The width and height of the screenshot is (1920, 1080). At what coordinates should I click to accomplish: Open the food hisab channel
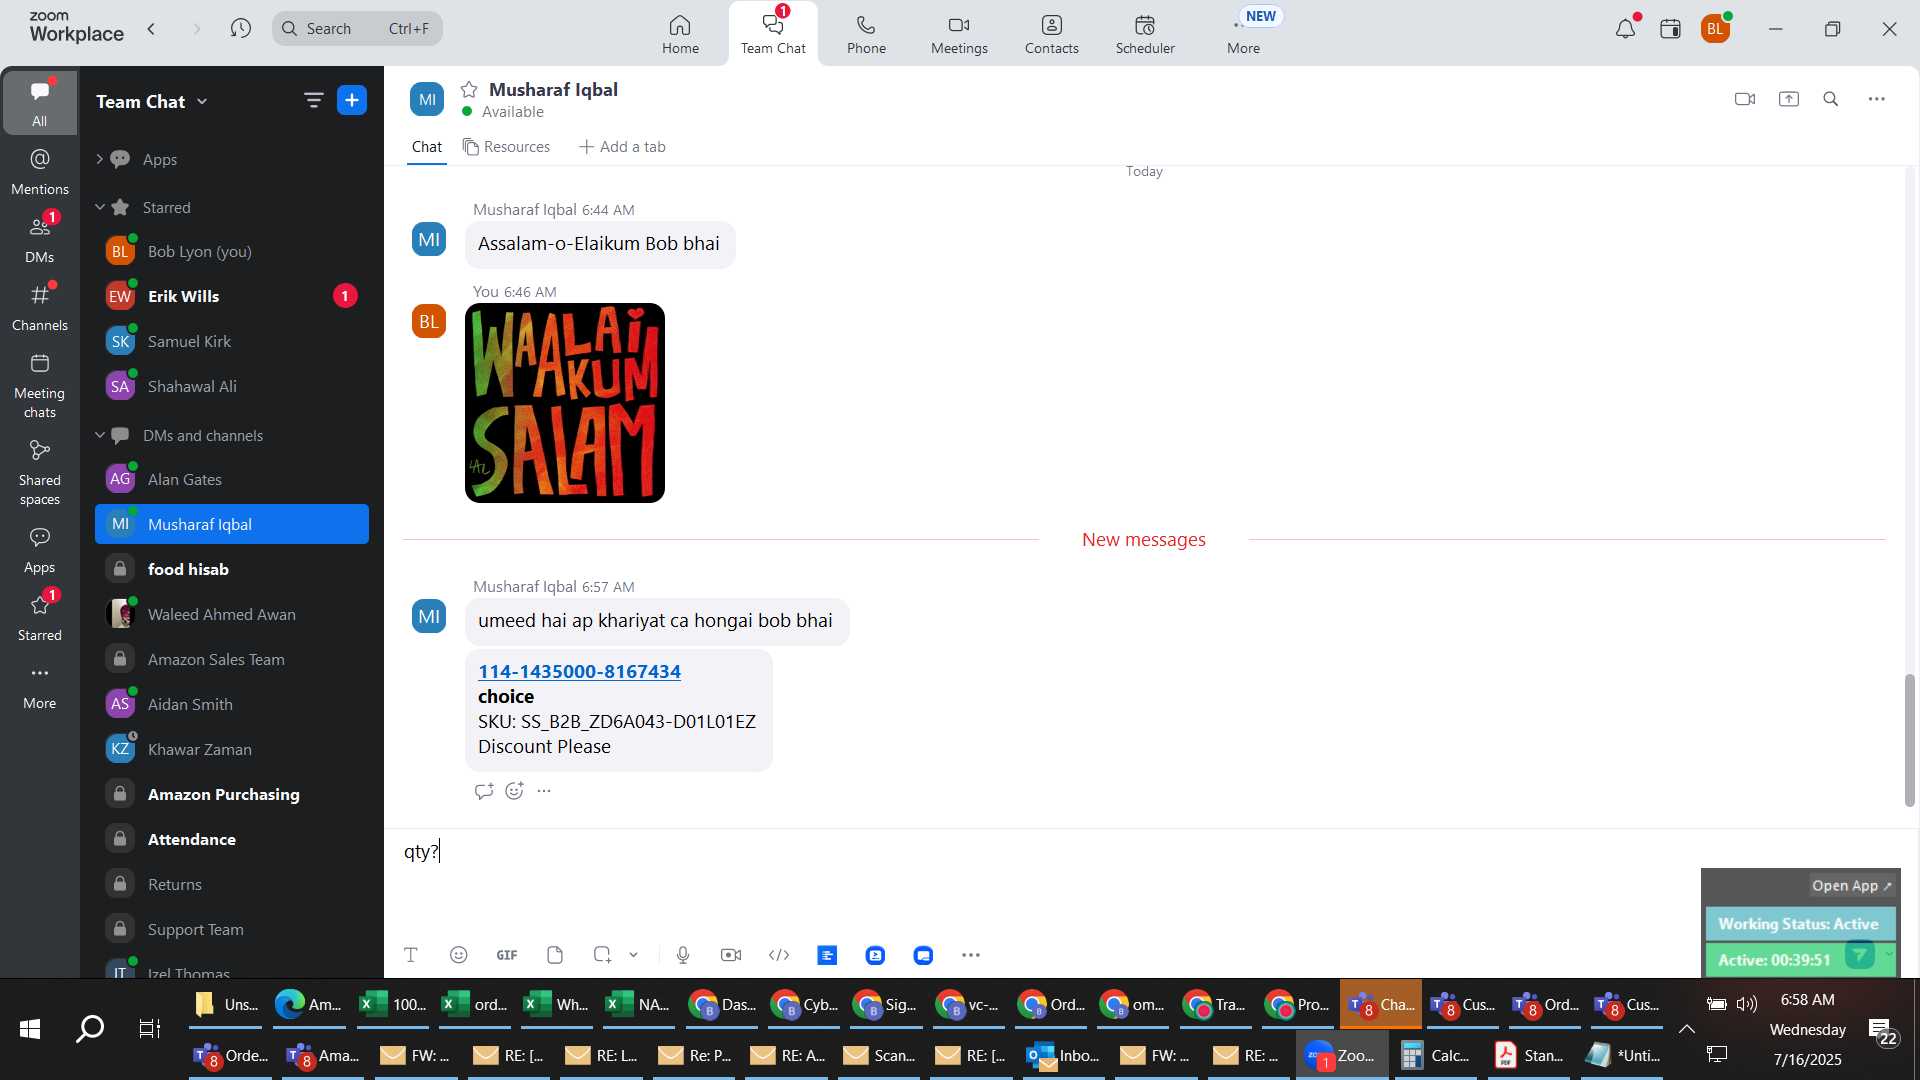pos(232,569)
